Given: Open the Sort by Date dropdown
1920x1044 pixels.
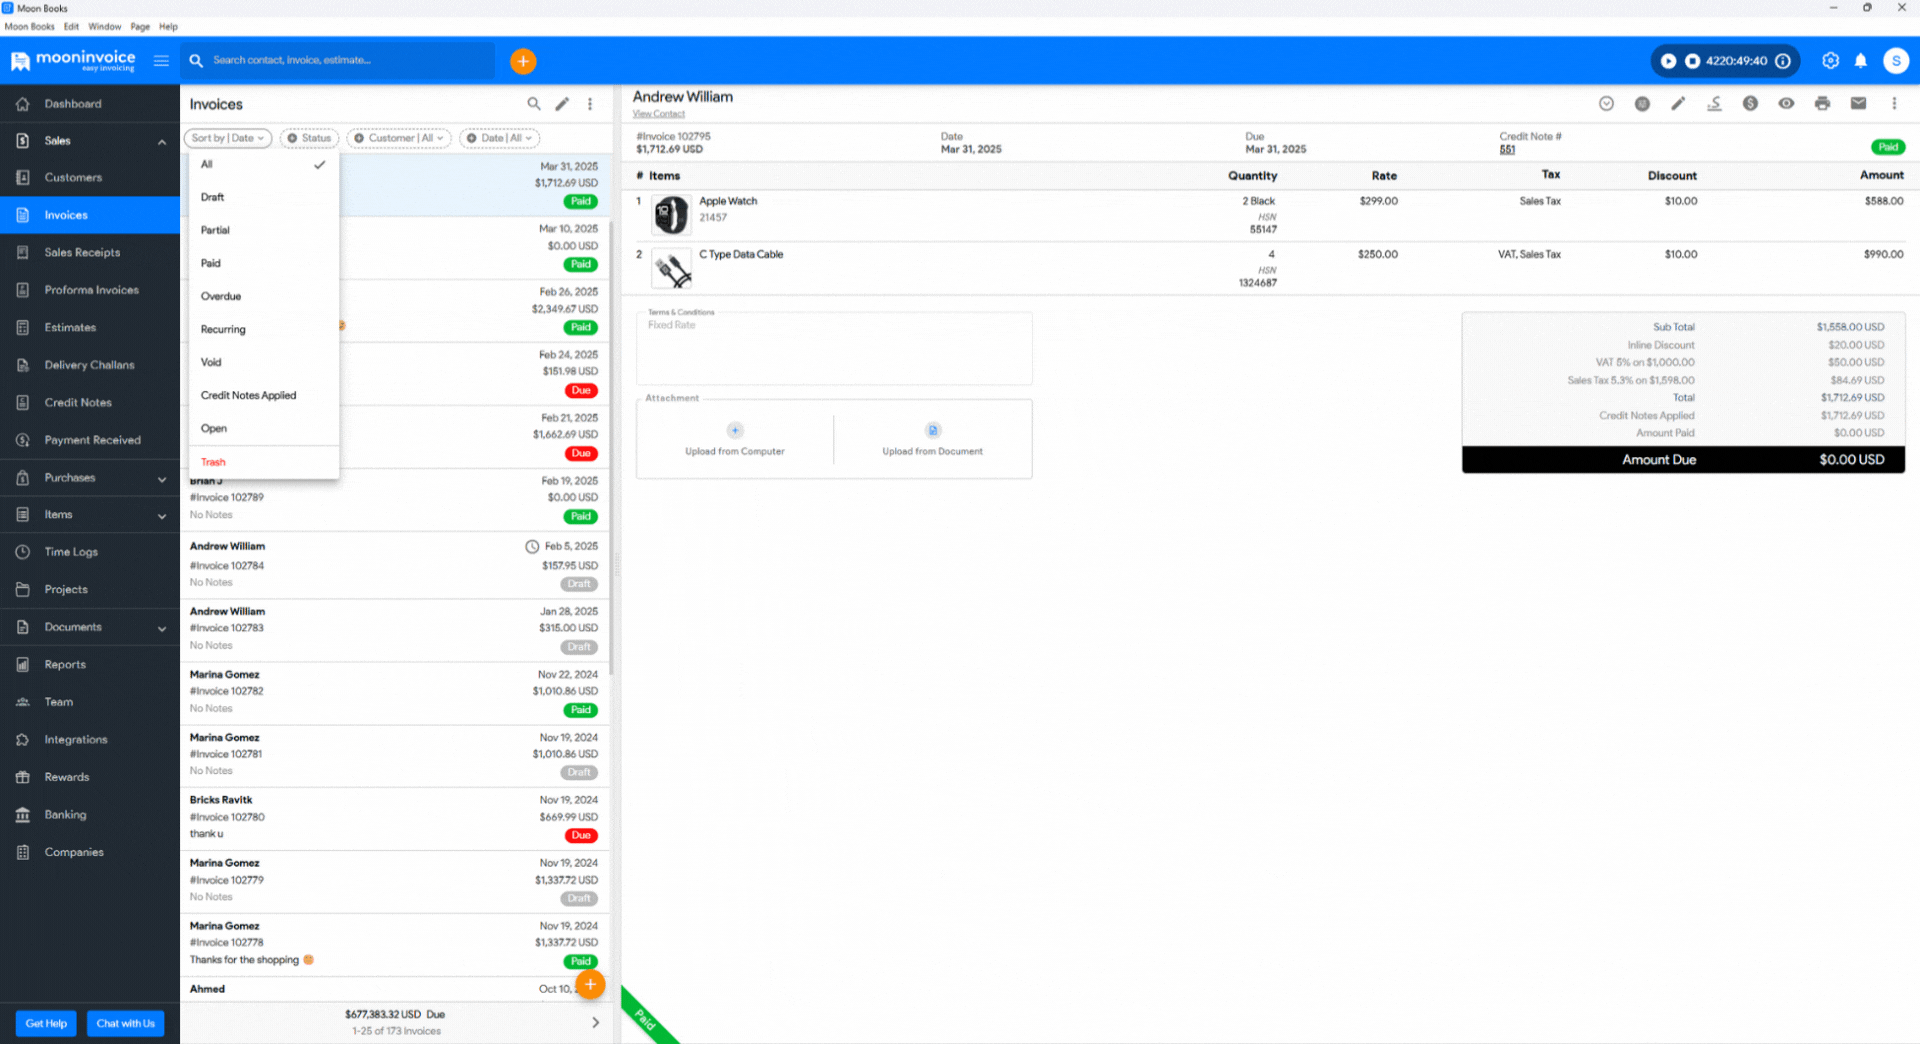Looking at the screenshot, I should (228, 139).
